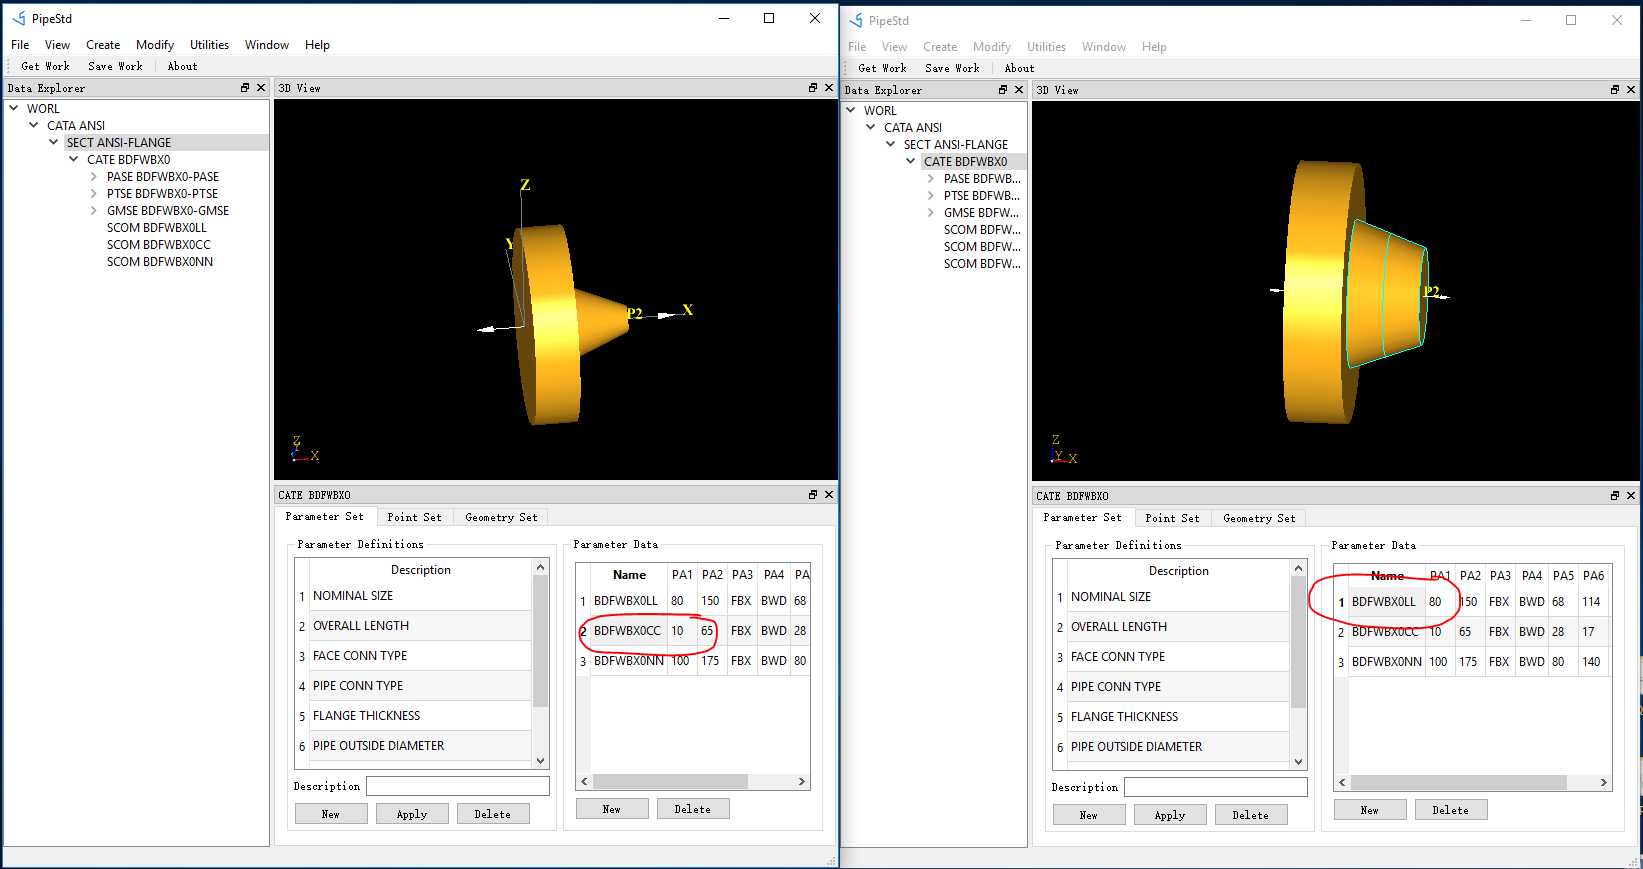Click Delete under Parameter Data in the active window
Screen dimensions: 1643x869
pyautogui.click(x=693, y=809)
